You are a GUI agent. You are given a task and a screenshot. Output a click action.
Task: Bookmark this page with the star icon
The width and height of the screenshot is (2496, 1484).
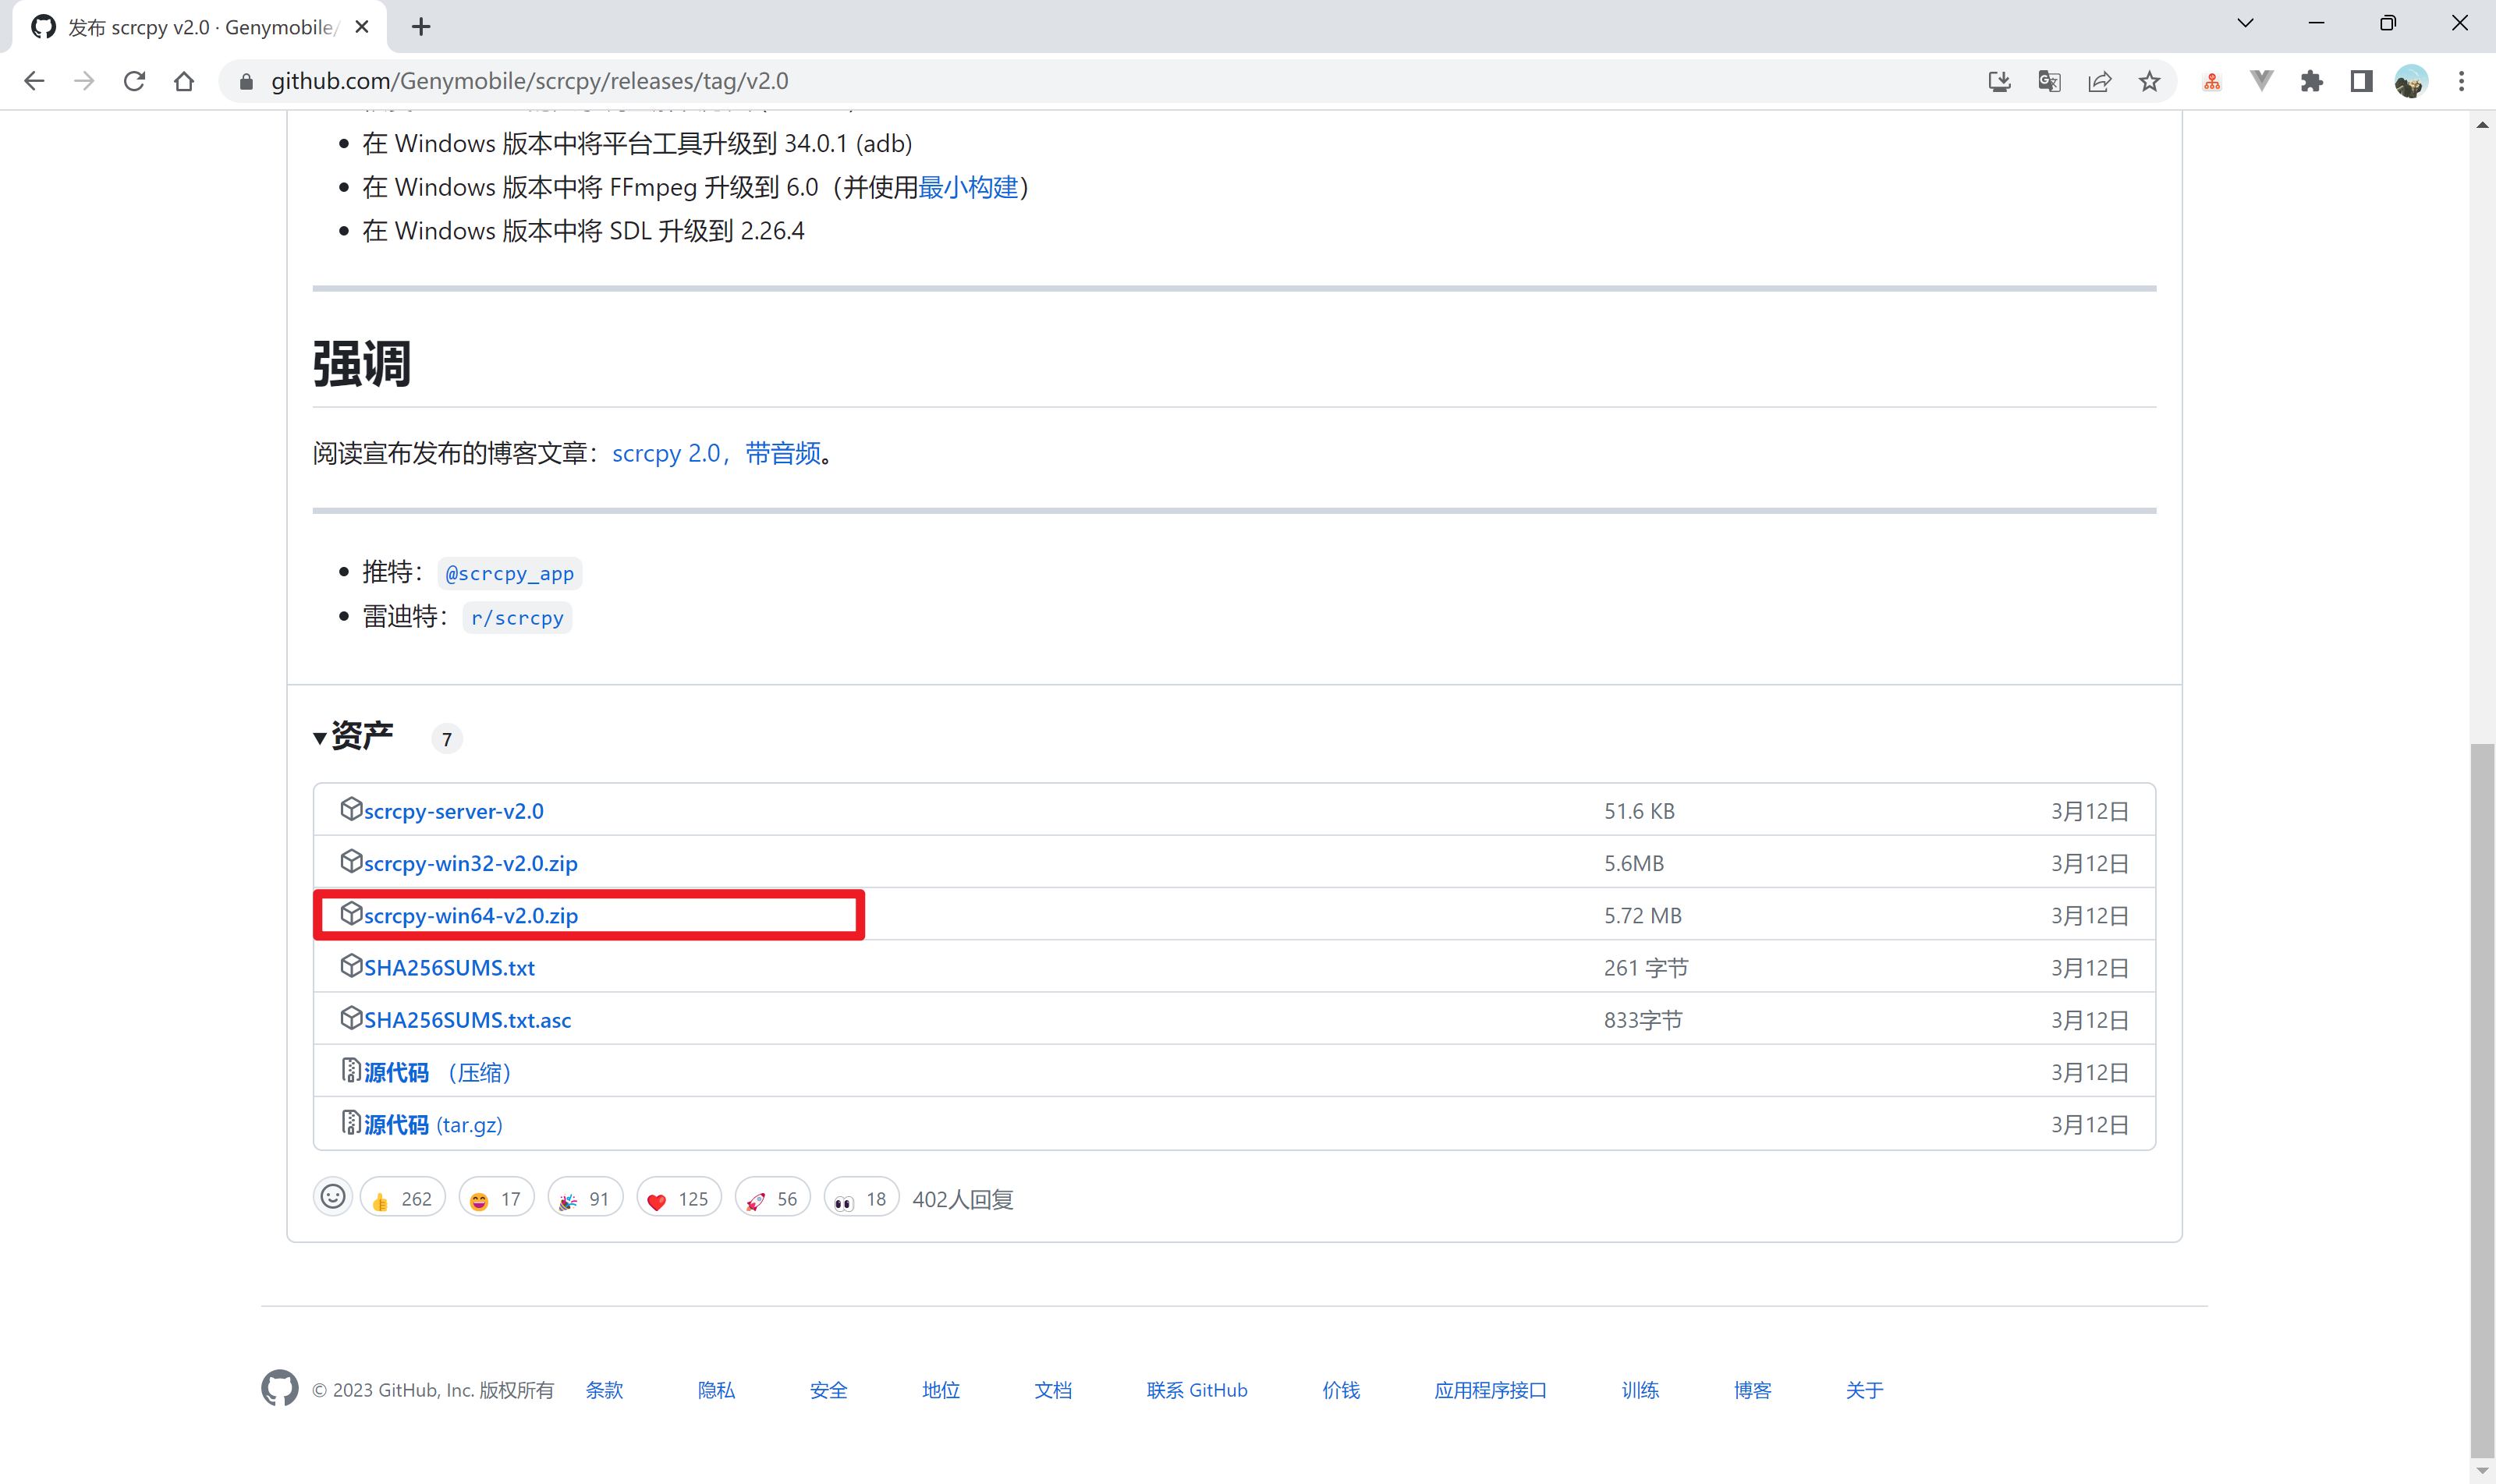pyautogui.click(x=2149, y=81)
